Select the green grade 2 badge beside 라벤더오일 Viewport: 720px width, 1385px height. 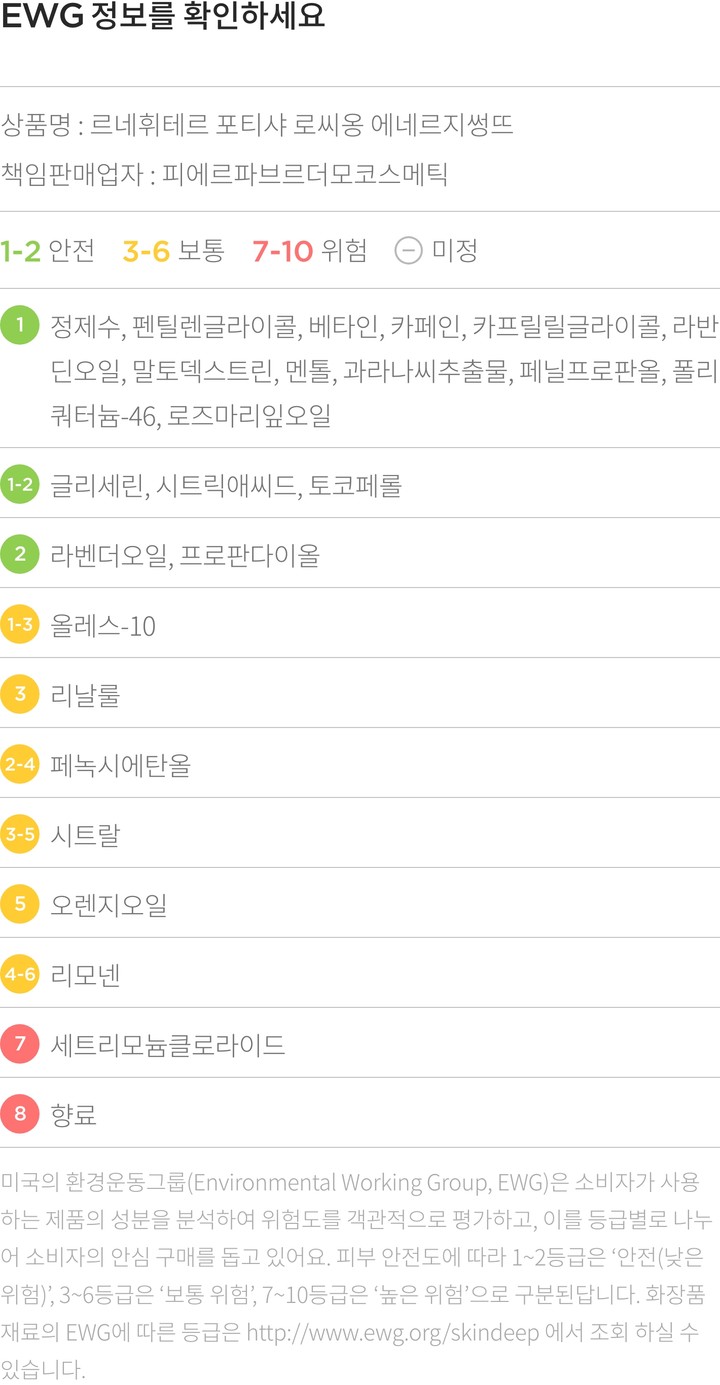pos(20,554)
